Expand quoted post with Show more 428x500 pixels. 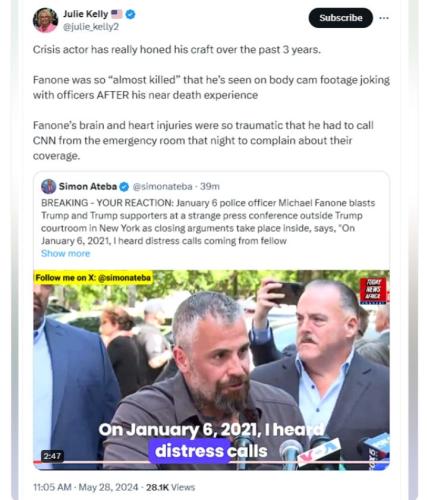pyautogui.click(x=66, y=253)
